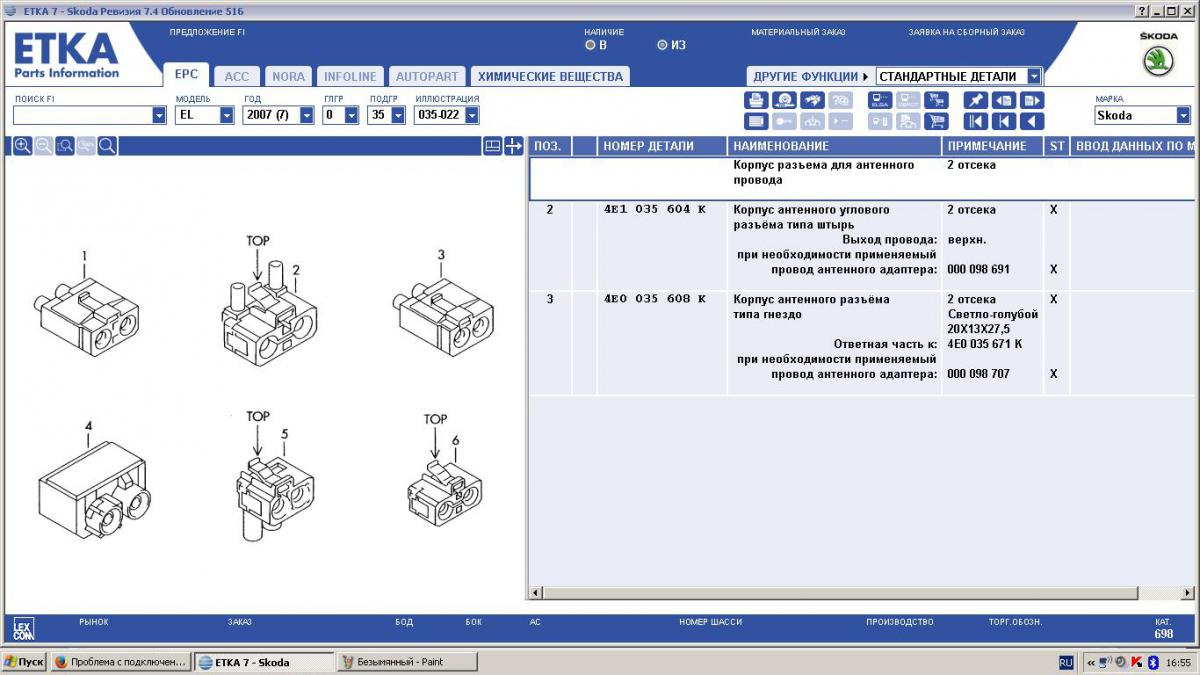
Task: Click the ELSA icon button
Action: (880, 100)
